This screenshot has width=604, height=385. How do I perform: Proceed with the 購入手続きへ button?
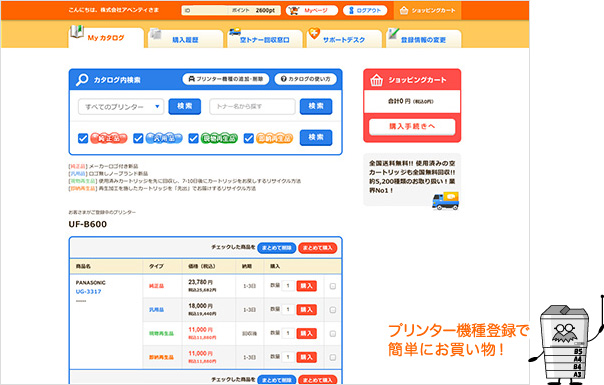[x=412, y=126]
